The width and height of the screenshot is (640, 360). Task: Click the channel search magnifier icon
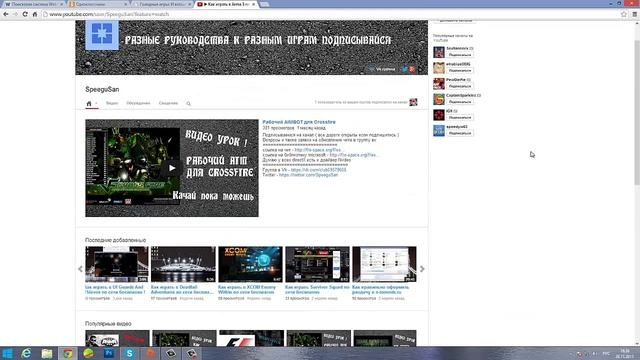coord(189,104)
